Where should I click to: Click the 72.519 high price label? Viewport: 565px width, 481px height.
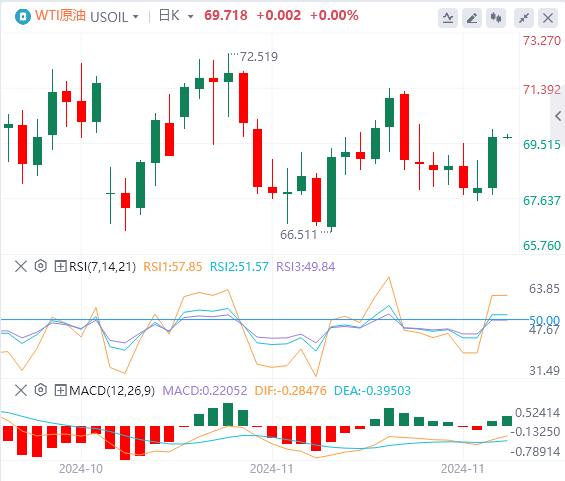pyautogui.click(x=259, y=57)
